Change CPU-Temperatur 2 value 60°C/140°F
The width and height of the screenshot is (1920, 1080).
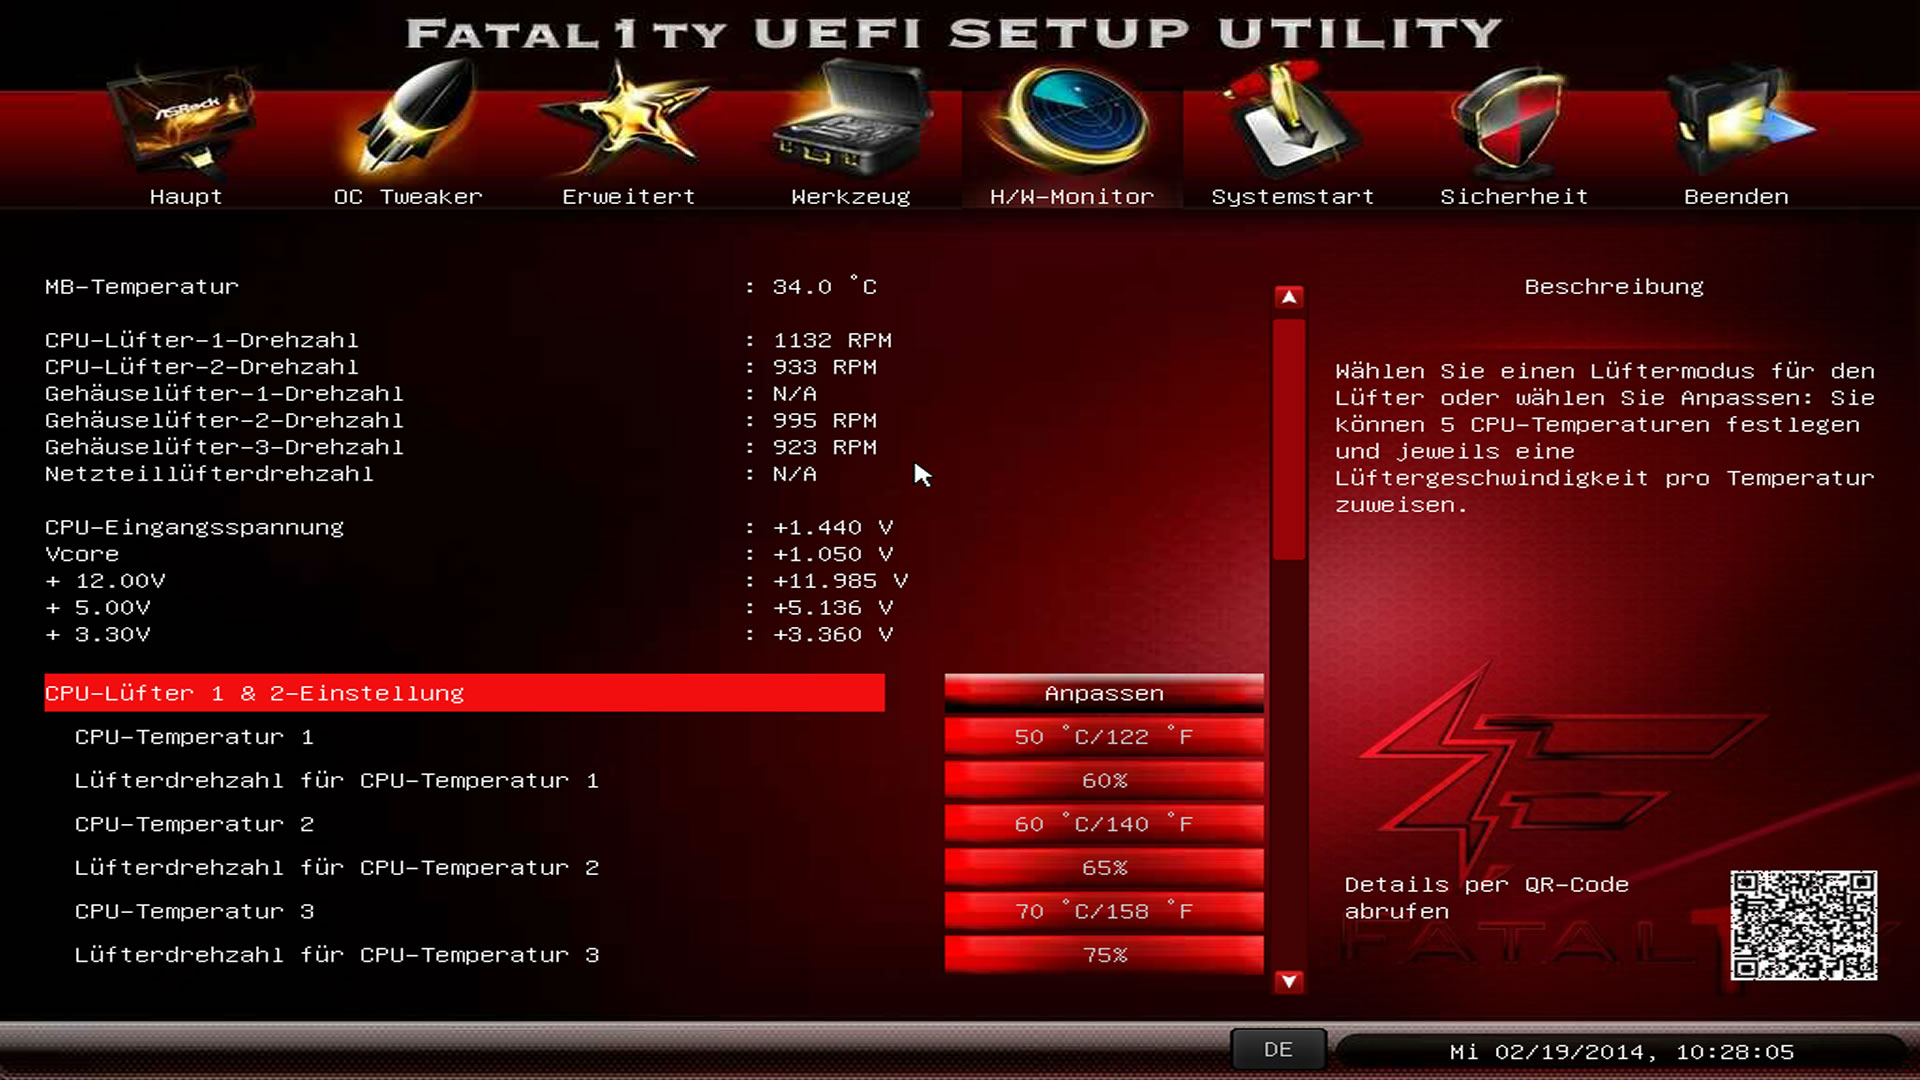[1104, 824]
